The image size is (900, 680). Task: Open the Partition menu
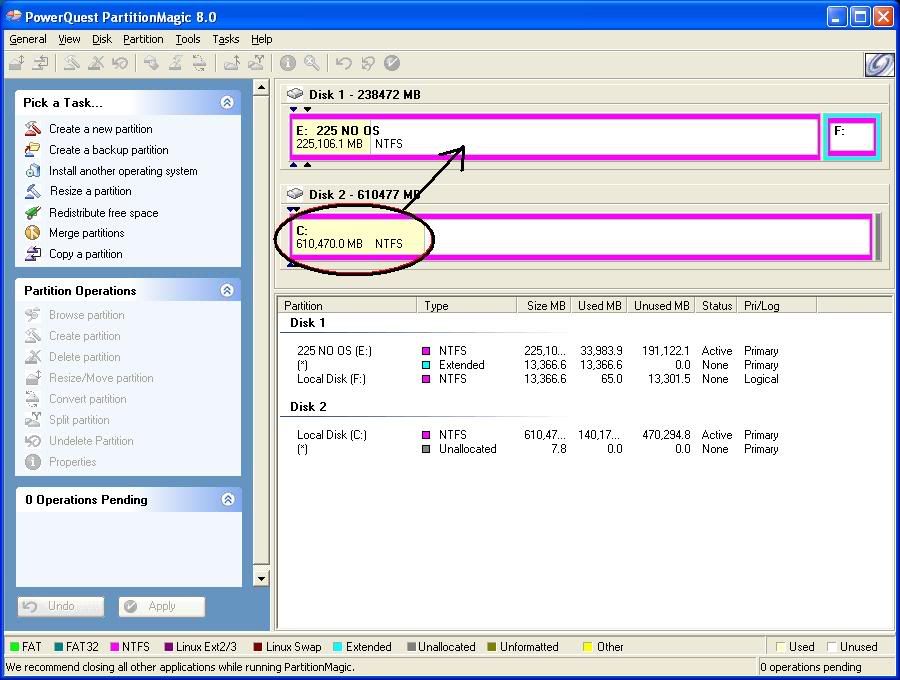click(143, 39)
